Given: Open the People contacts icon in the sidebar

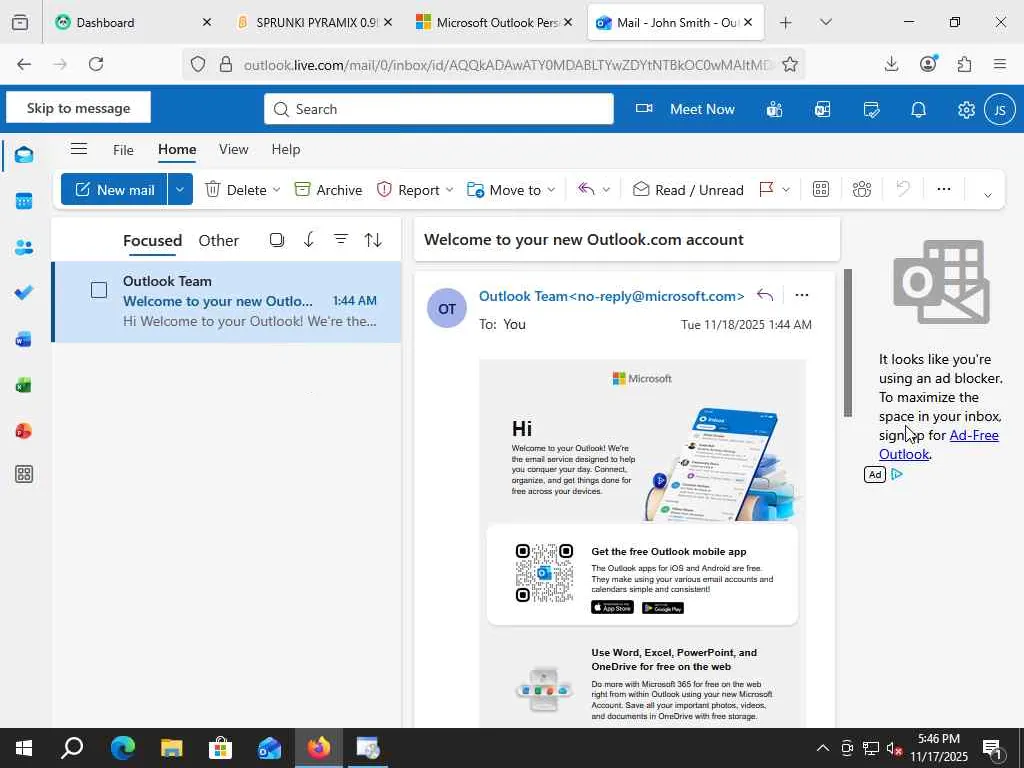Looking at the screenshot, I should 24,248.
